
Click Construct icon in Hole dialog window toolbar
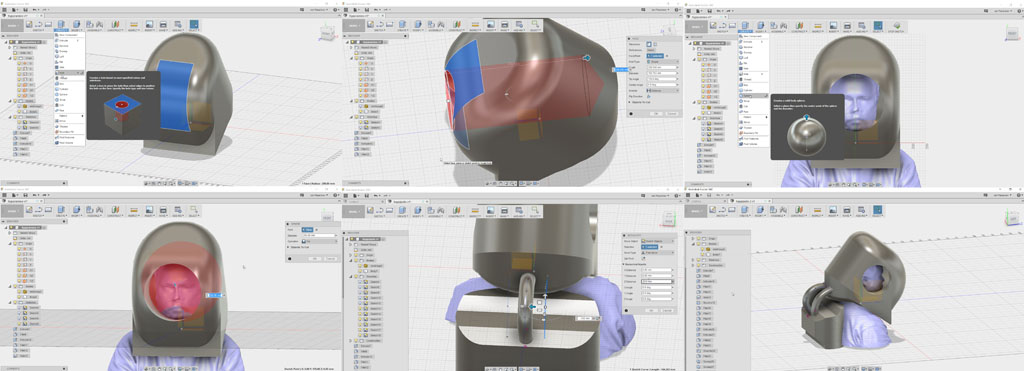(456, 24)
